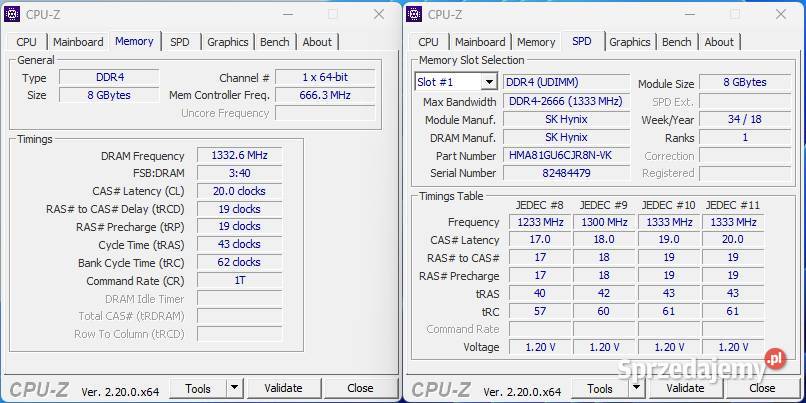Click JEDEC #9 tRAS value 42
The height and width of the screenshot is (403, 806).
tap(604, 293)
